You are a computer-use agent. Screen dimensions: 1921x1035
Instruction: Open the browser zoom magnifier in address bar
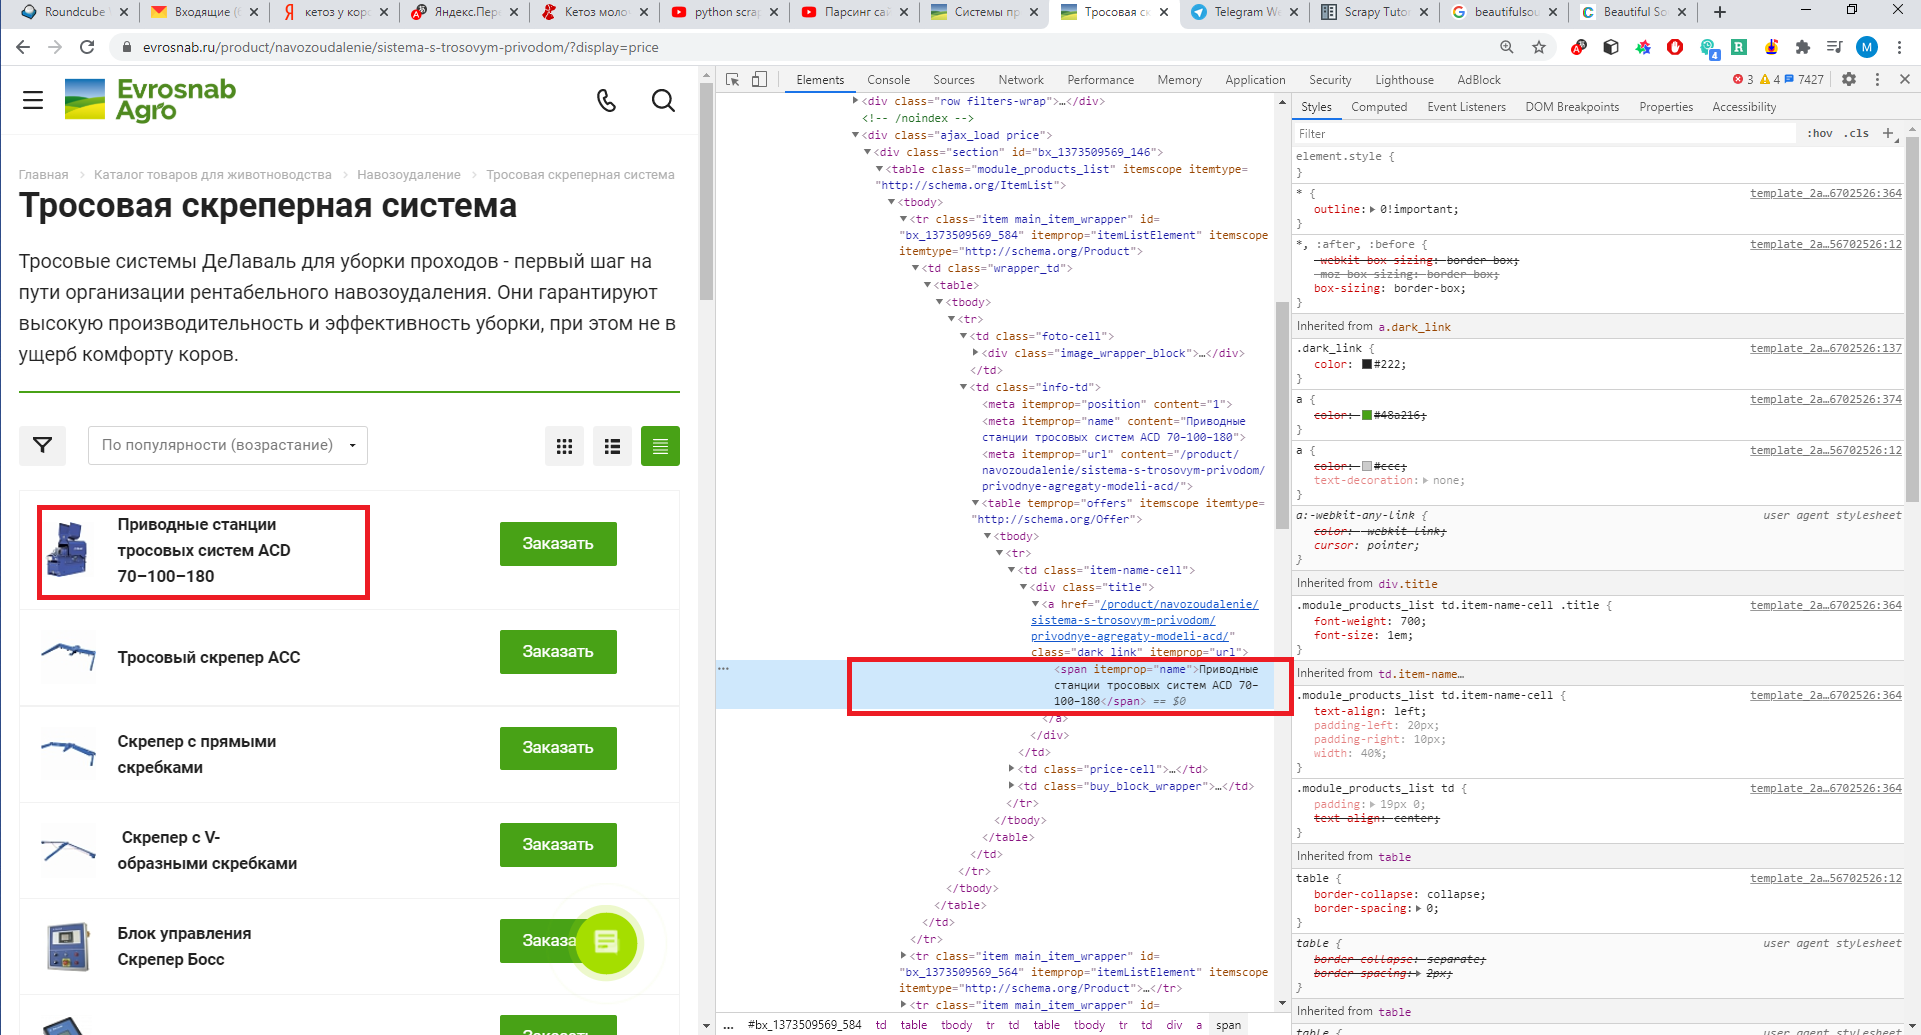1507,47
